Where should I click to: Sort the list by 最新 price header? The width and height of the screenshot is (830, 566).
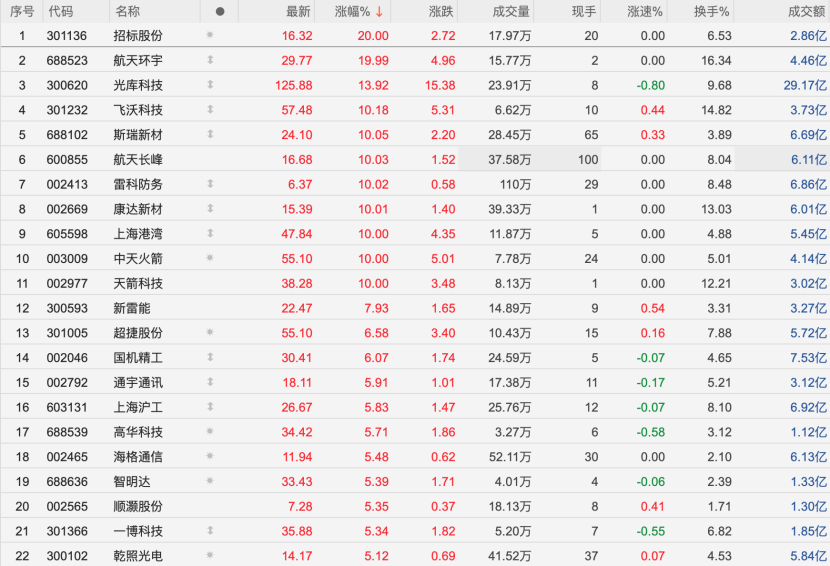coord(298,11)
